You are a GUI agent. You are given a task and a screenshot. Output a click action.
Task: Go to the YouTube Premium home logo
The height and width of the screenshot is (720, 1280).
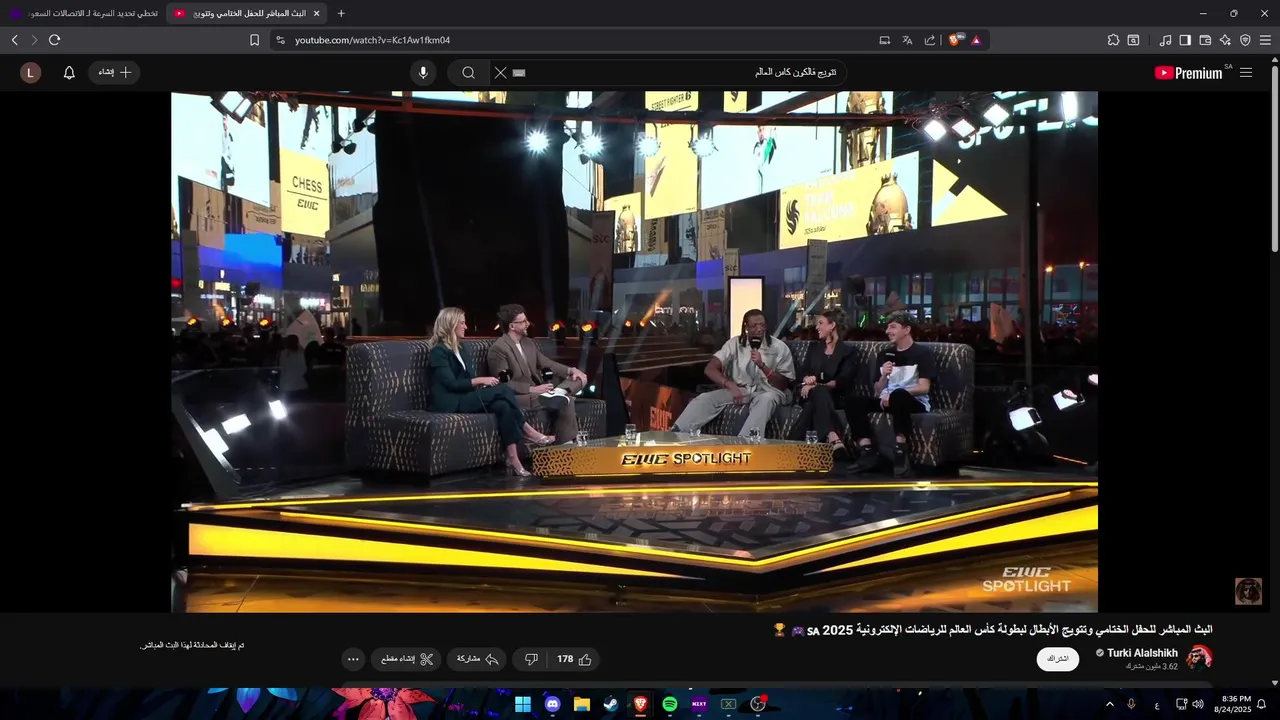tap(1188, 73)
